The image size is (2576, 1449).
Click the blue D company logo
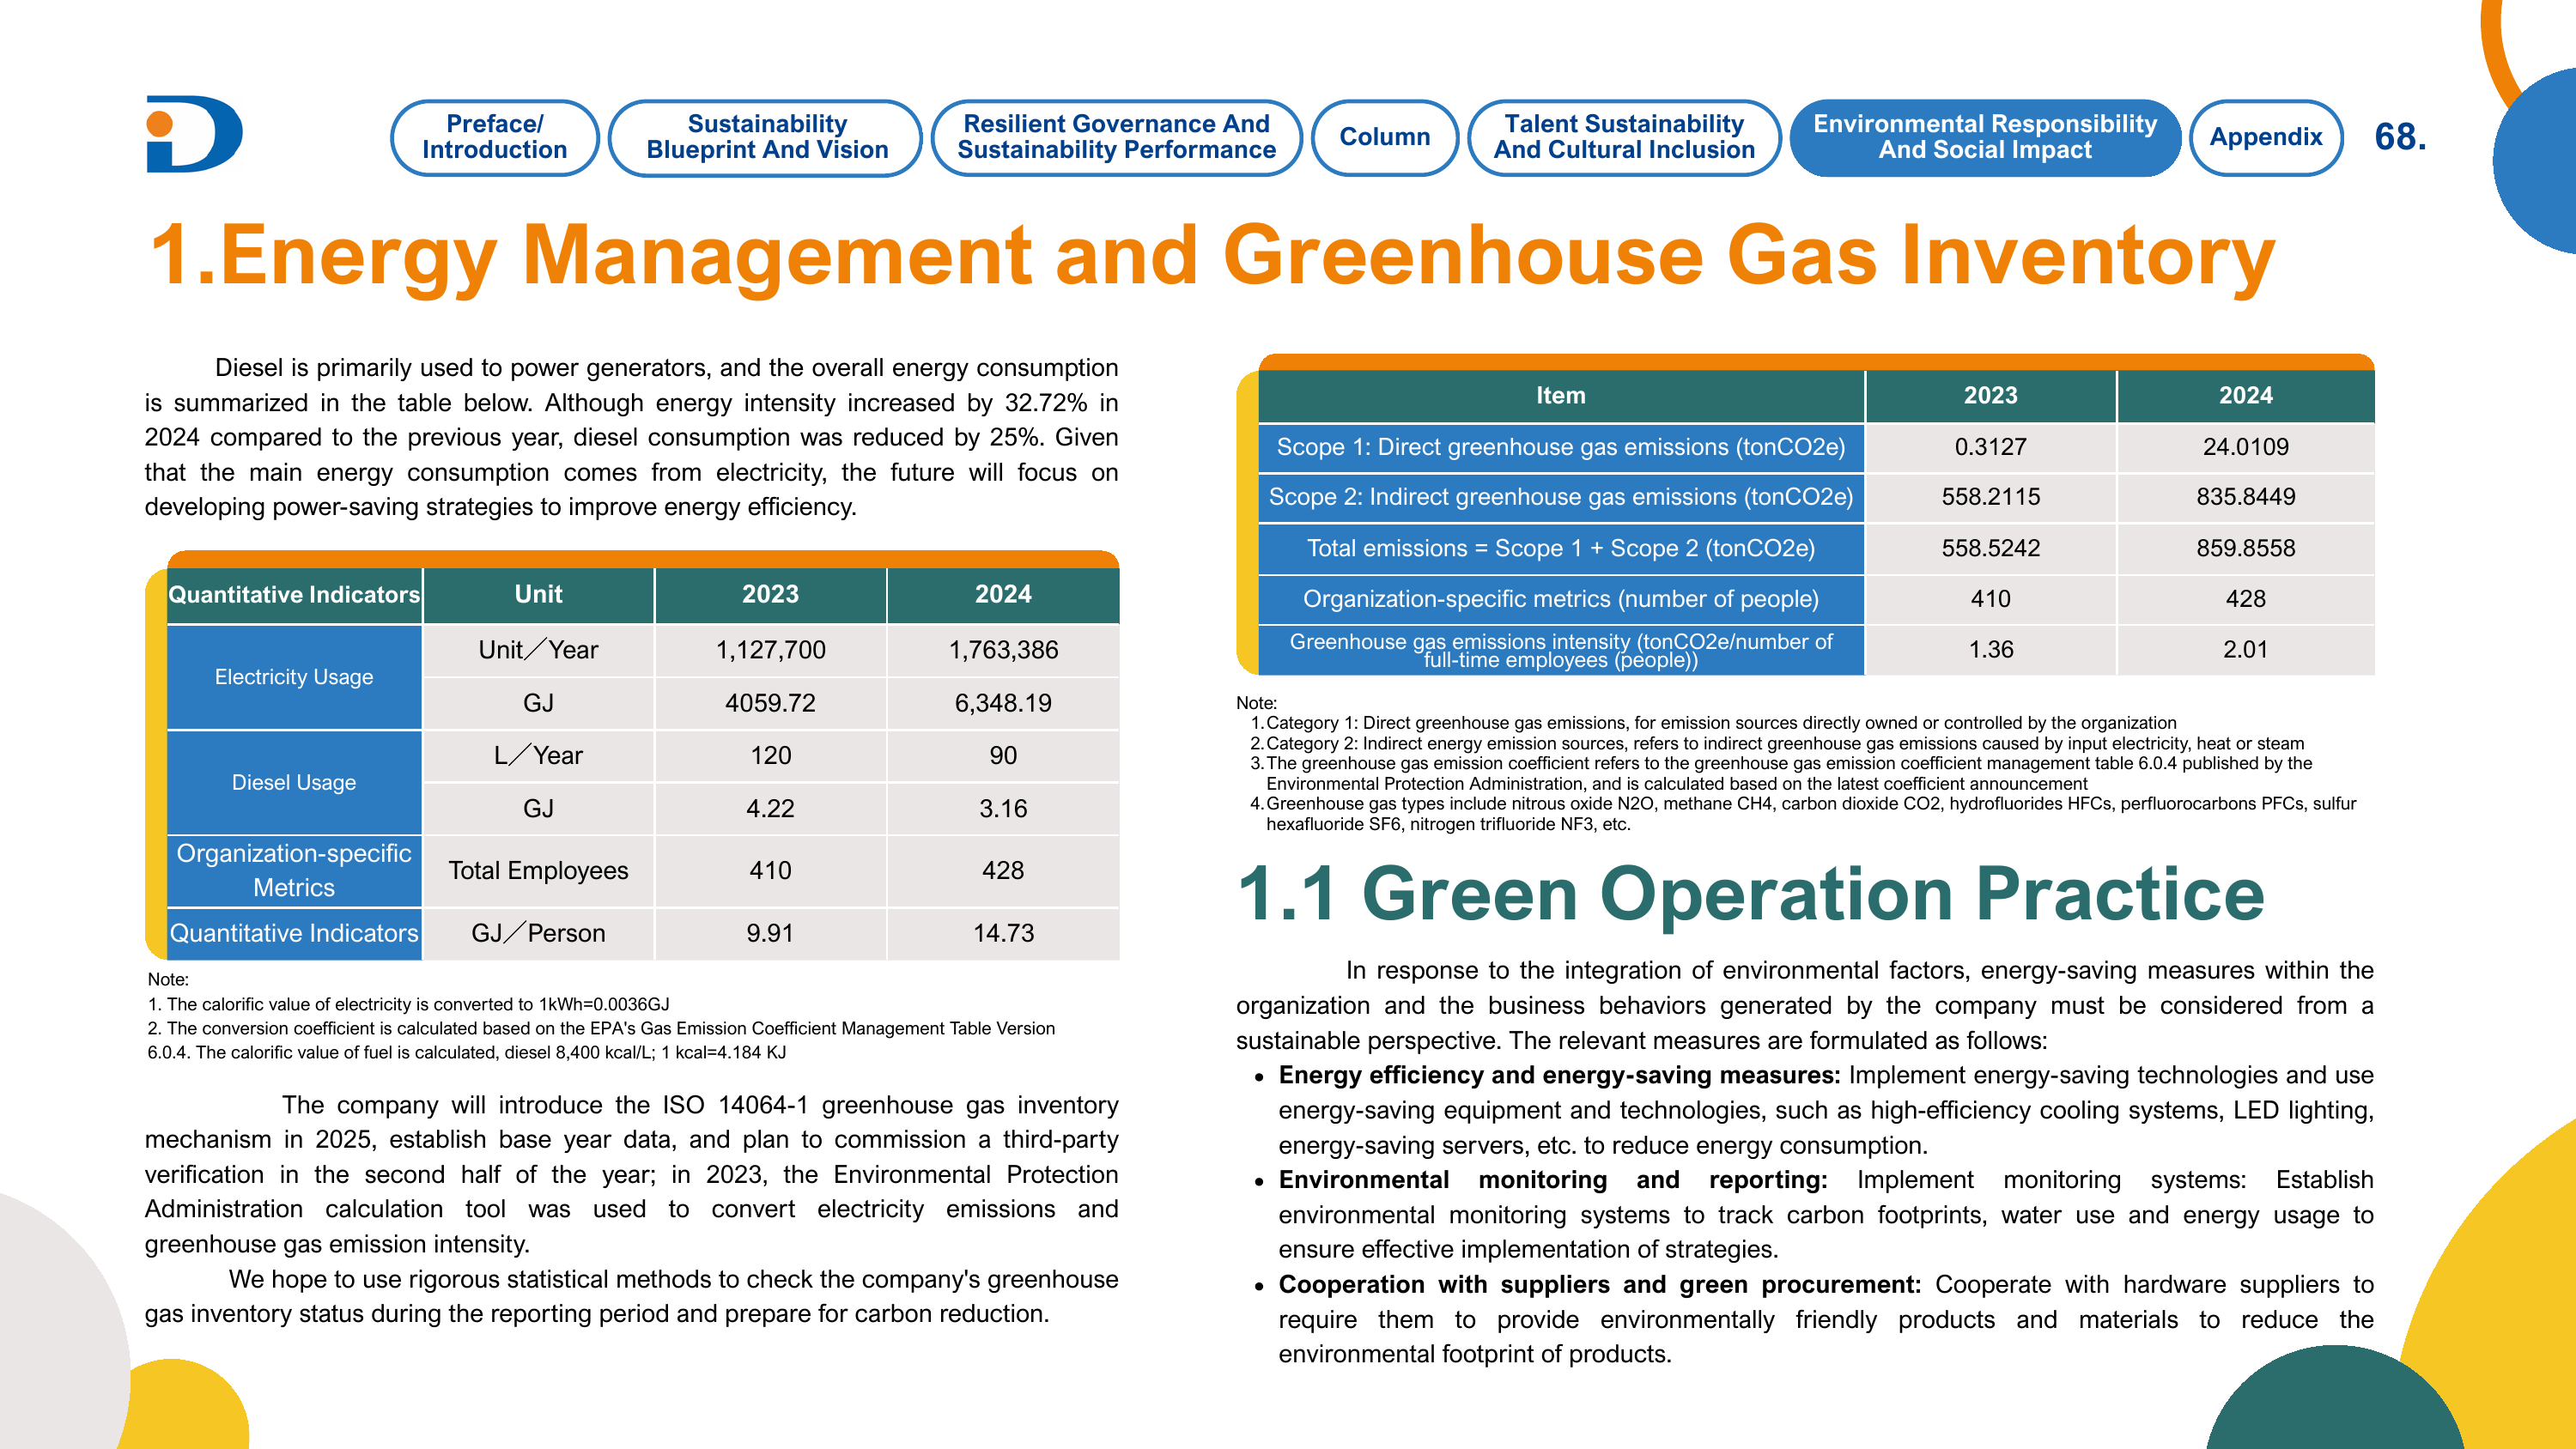tap(194, 134)
